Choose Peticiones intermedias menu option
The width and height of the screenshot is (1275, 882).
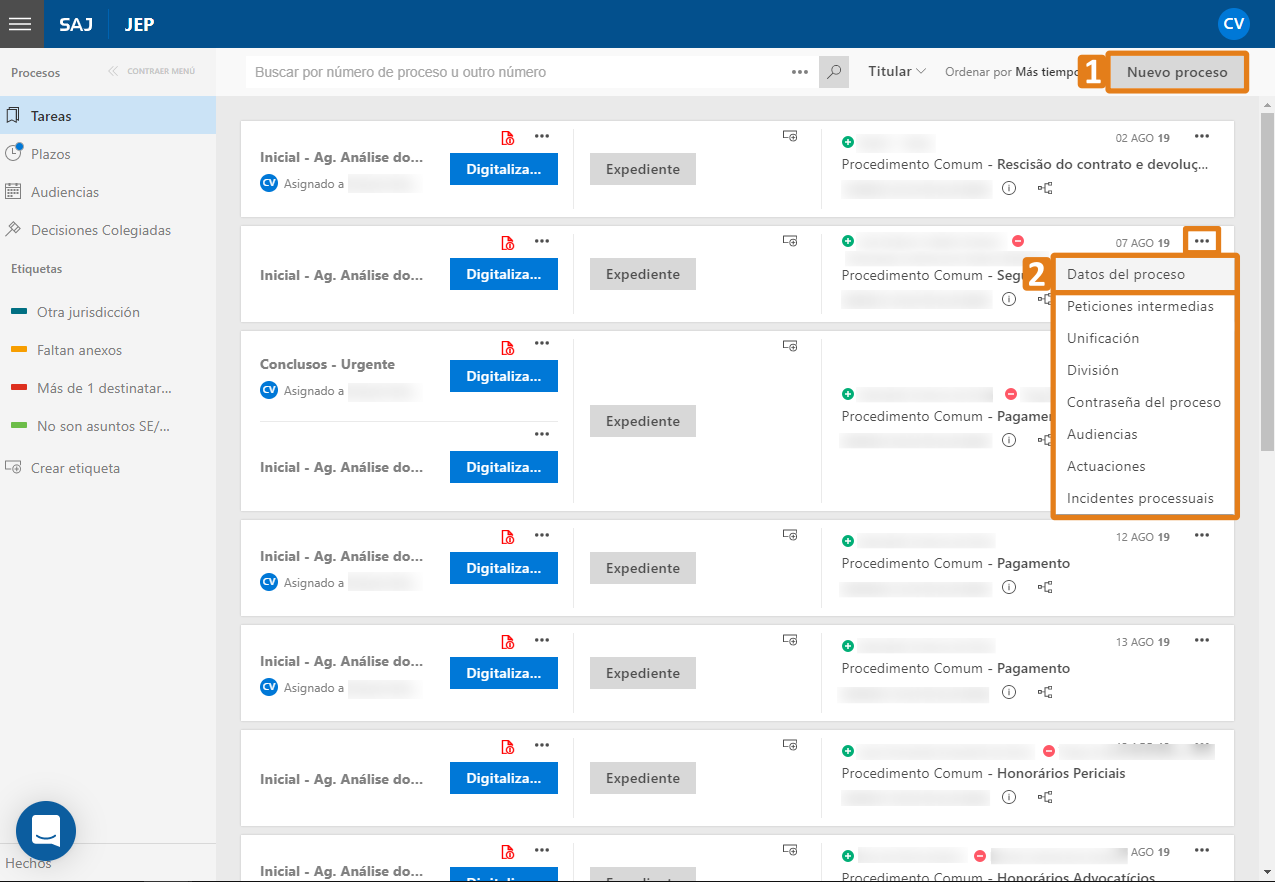[x=1140, y=306]
